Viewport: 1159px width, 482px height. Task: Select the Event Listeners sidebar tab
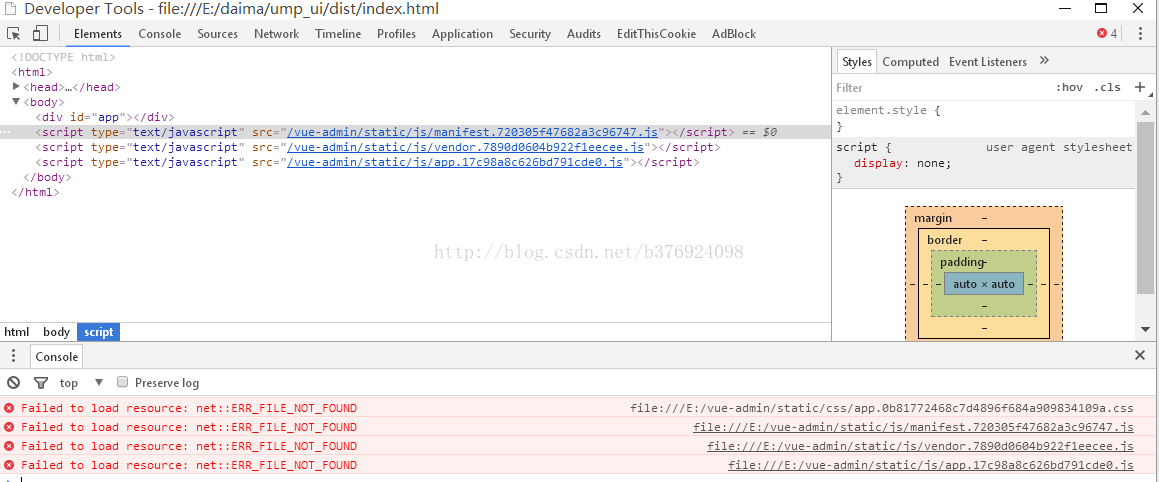coord(988,61)
